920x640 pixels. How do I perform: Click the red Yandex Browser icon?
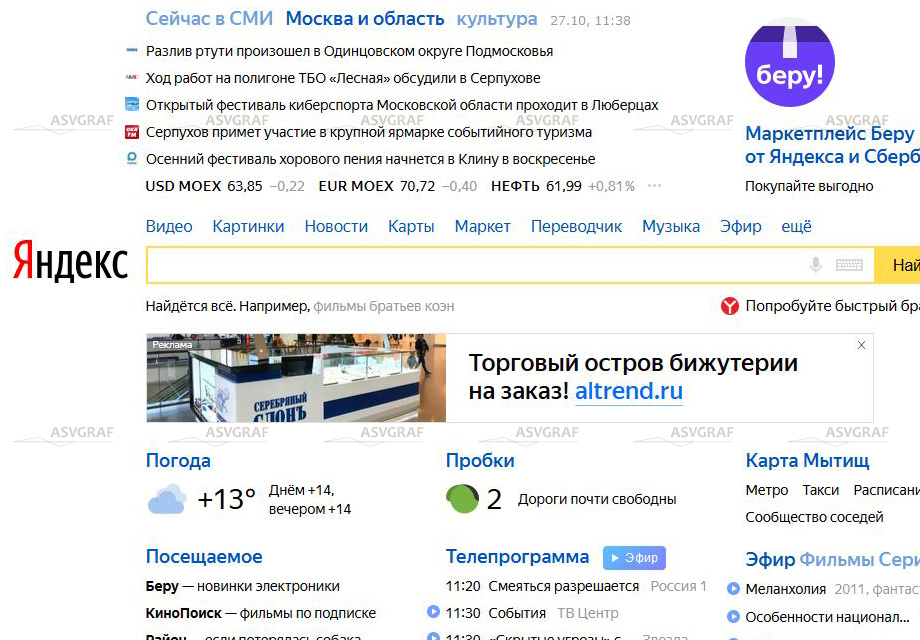pyautogui.click(x=730, y=306)
